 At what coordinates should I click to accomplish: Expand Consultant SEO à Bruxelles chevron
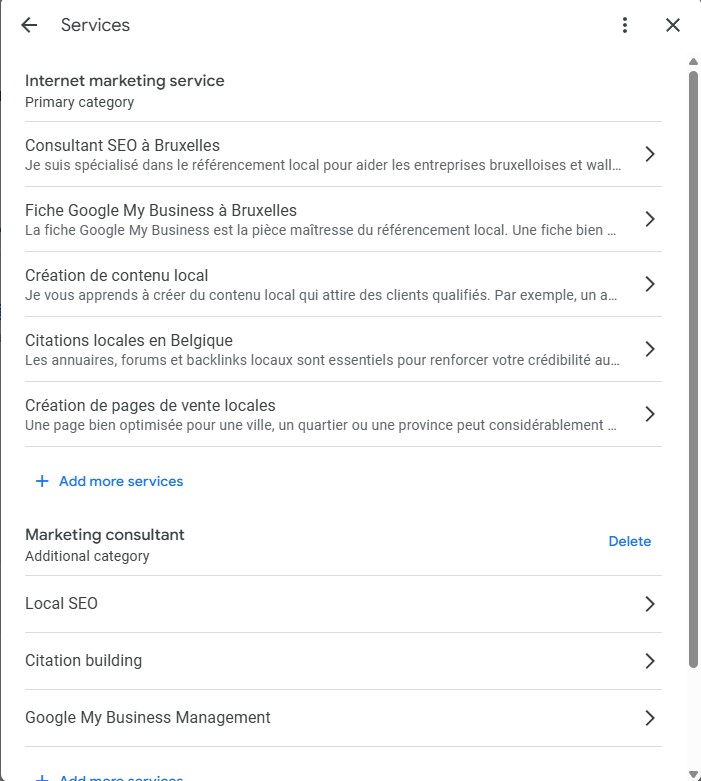tap(650, 154)
